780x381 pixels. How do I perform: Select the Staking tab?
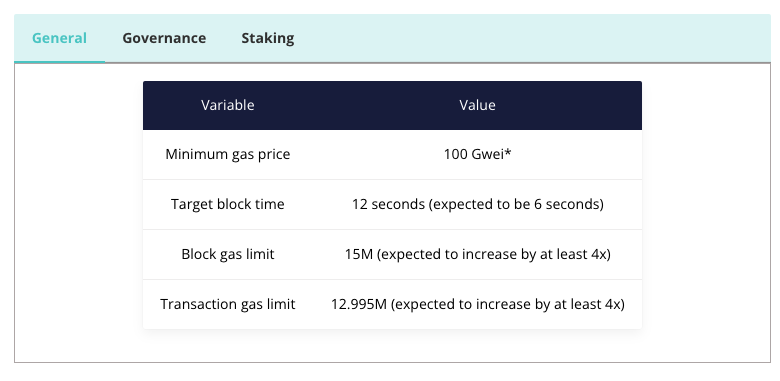[268, 38]
